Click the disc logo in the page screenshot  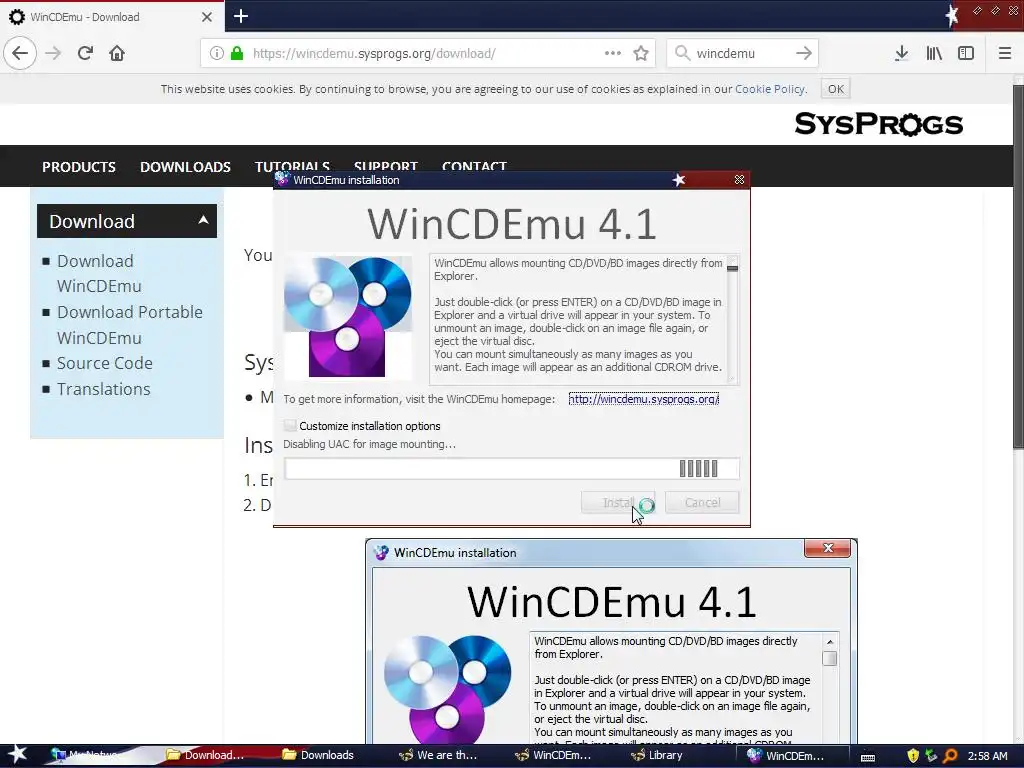[447, 689]
